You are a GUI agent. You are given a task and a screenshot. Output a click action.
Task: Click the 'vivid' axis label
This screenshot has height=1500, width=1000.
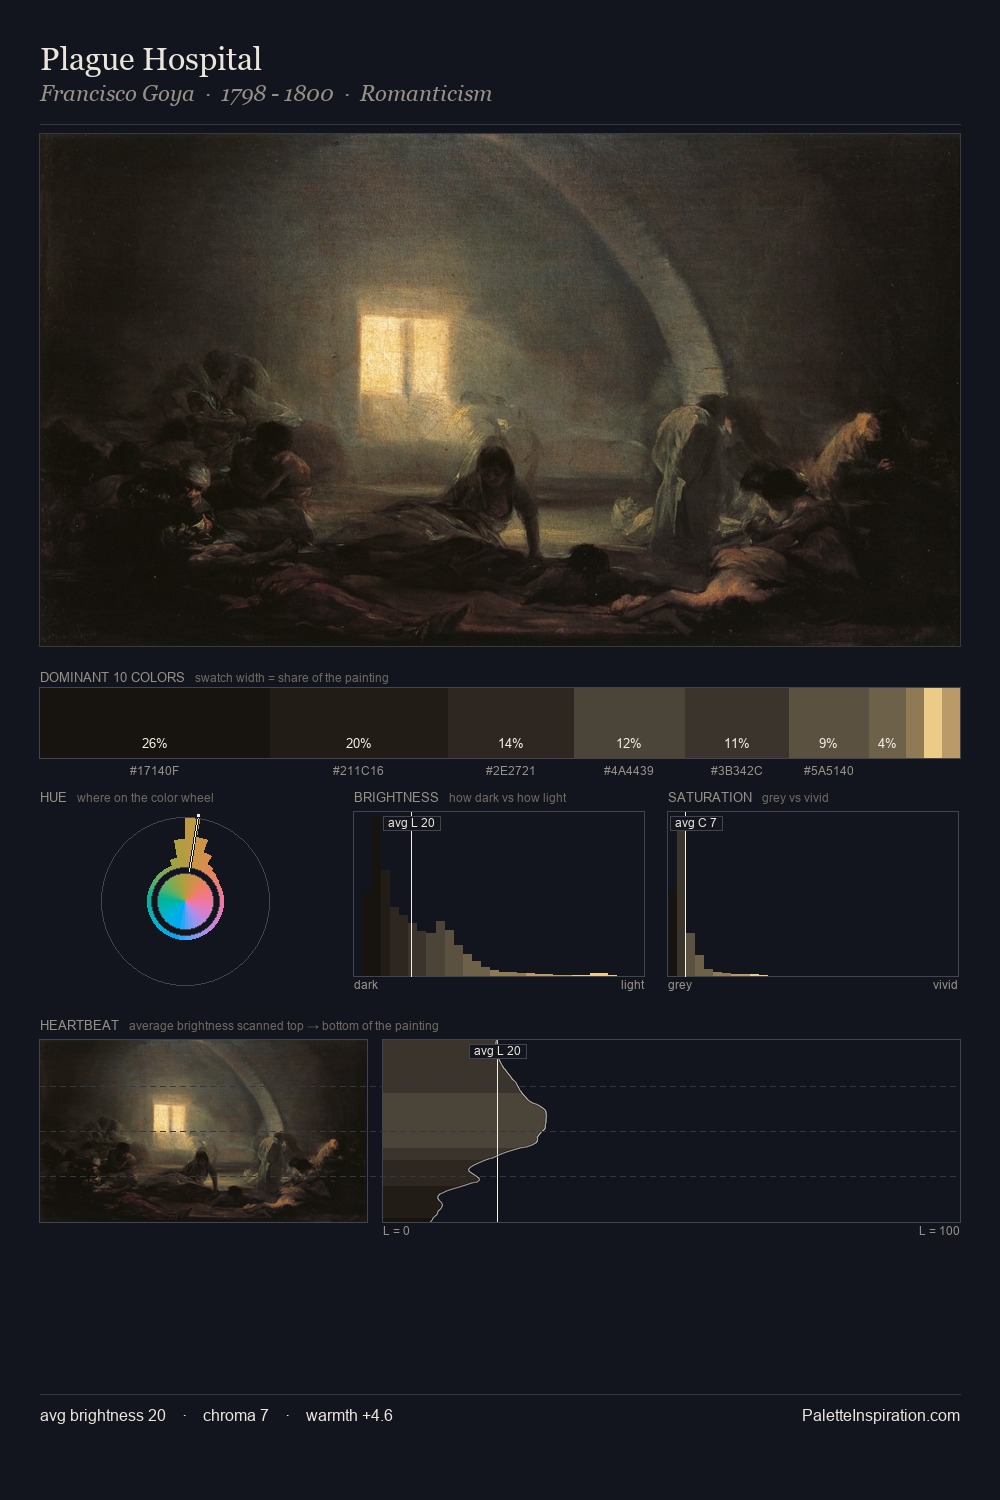coord(945,985)
